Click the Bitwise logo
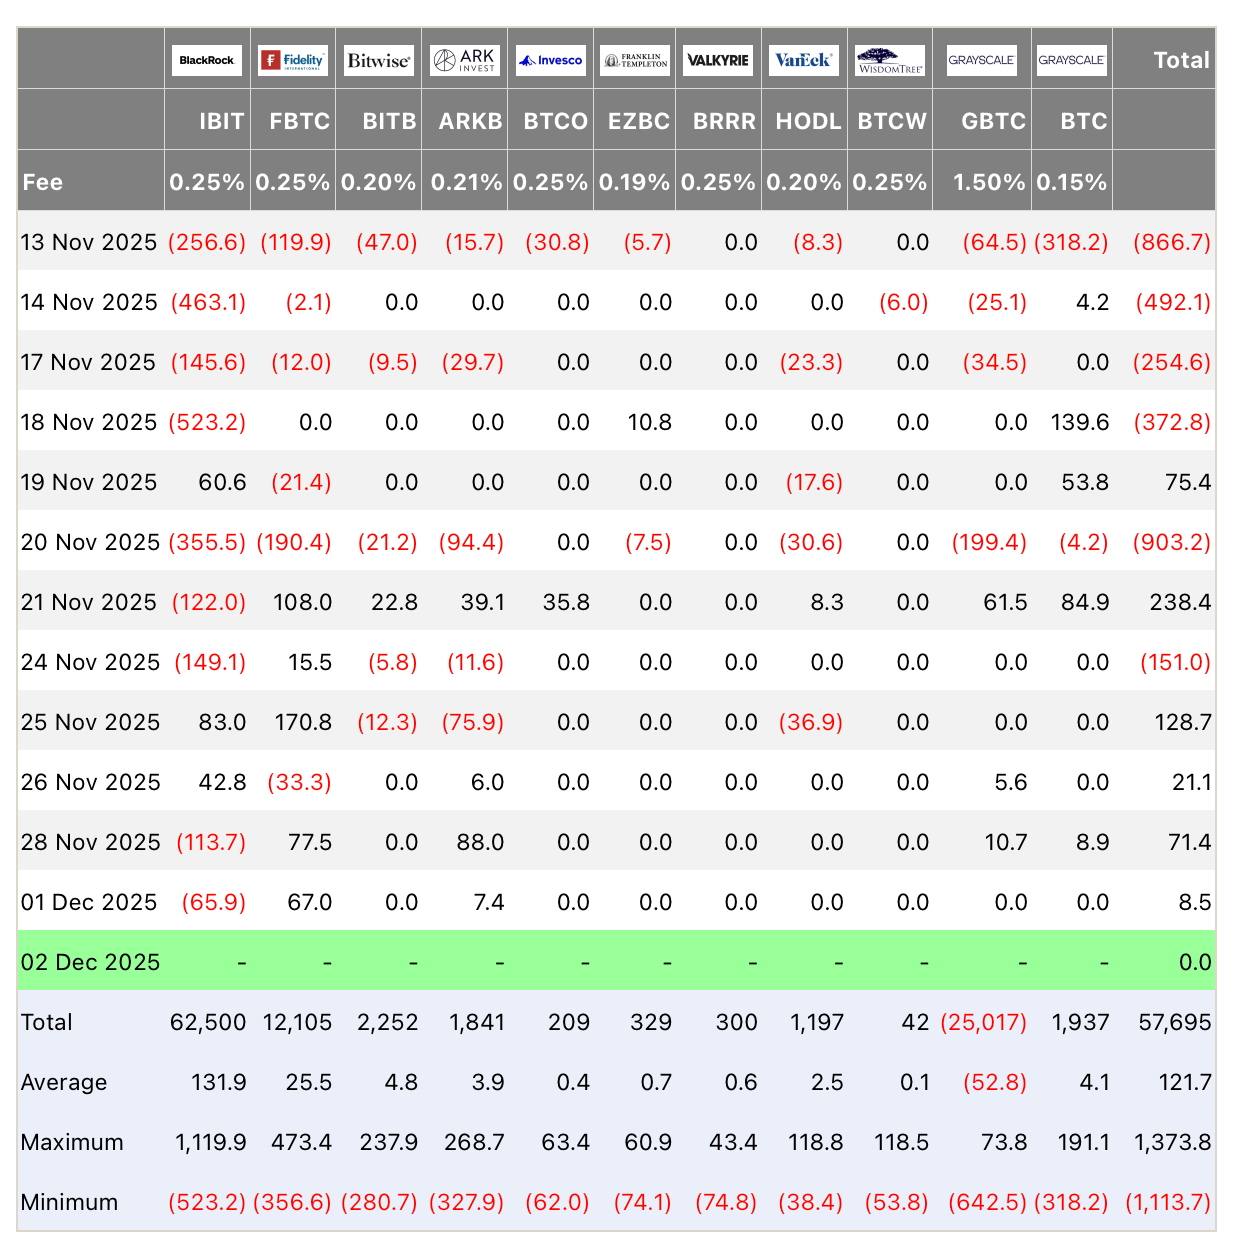 (x=378, y=60)
